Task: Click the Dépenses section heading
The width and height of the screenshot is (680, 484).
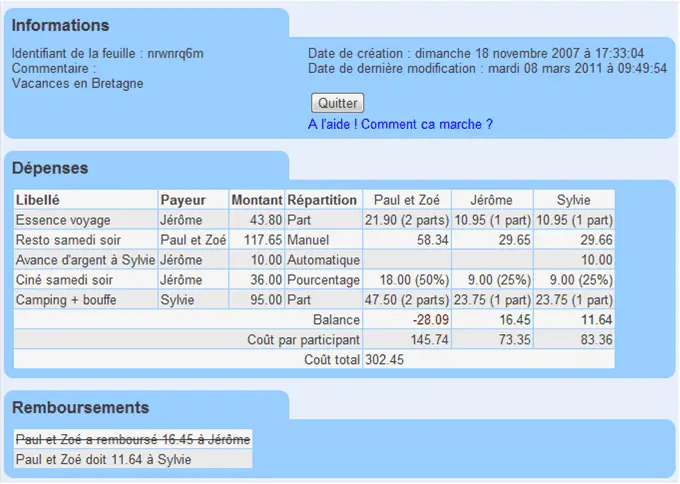Action: [50, 168]
